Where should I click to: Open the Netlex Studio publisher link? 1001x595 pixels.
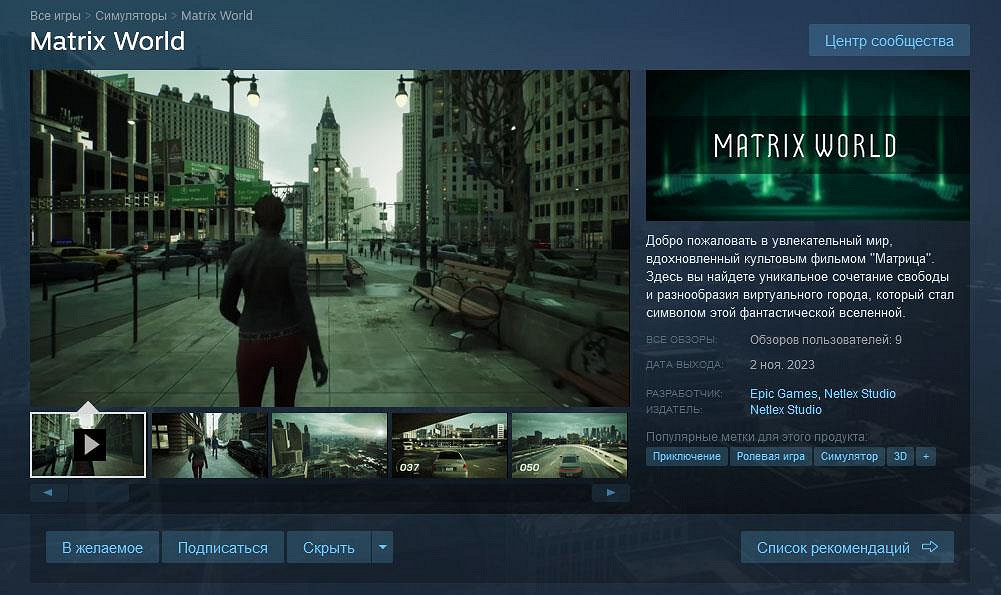pyautogui.click(x=785, y=409)
